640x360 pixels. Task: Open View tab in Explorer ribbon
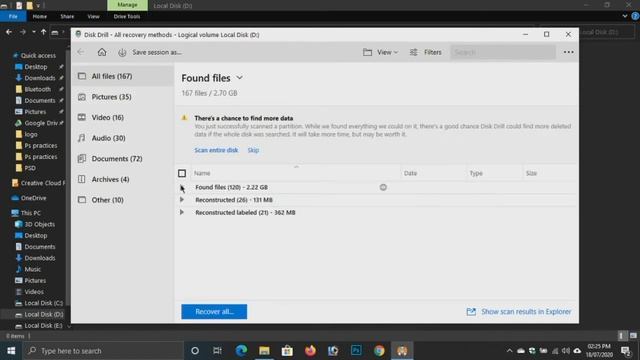(93, 16)
